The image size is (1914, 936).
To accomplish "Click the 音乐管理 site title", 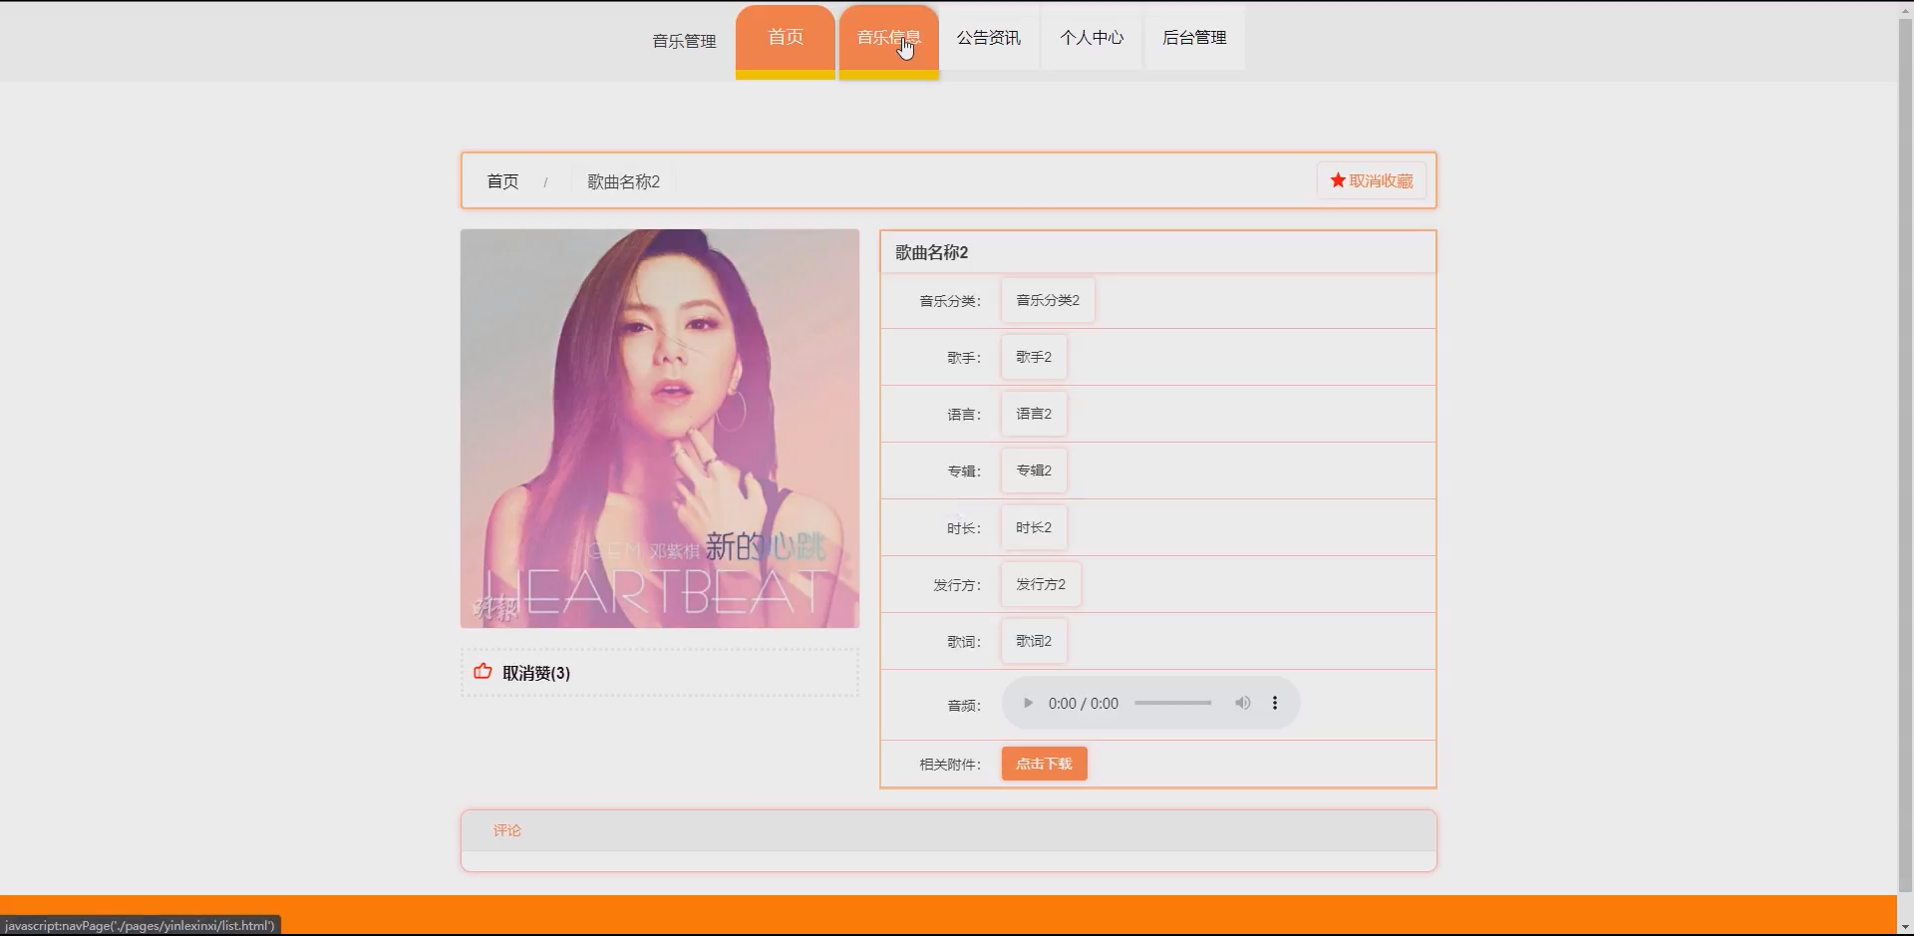I will [684, 41].
